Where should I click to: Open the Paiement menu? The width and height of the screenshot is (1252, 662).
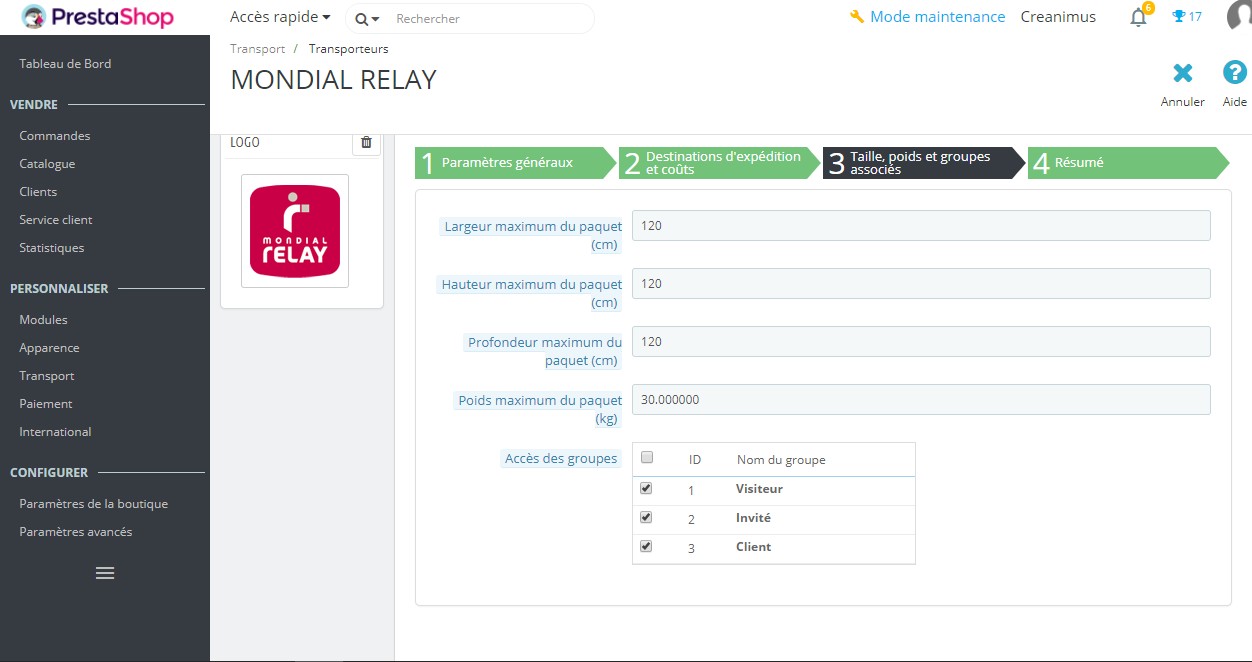point(46,403)
